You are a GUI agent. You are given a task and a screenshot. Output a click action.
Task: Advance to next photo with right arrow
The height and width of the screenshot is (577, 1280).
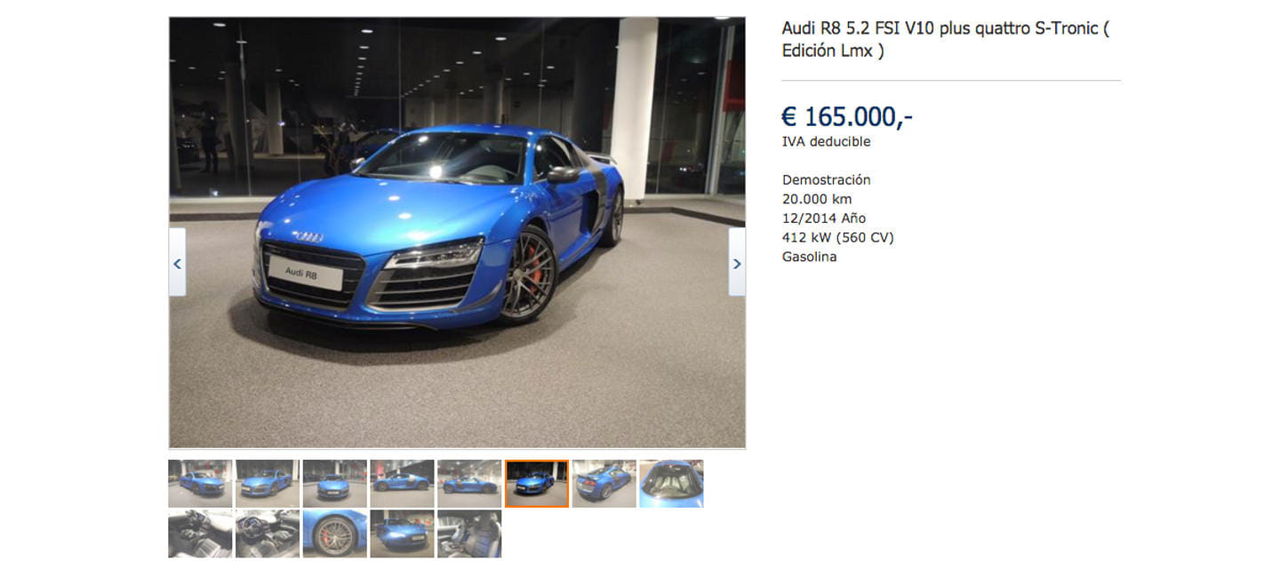pyautogui.click(x=737, y=262)
